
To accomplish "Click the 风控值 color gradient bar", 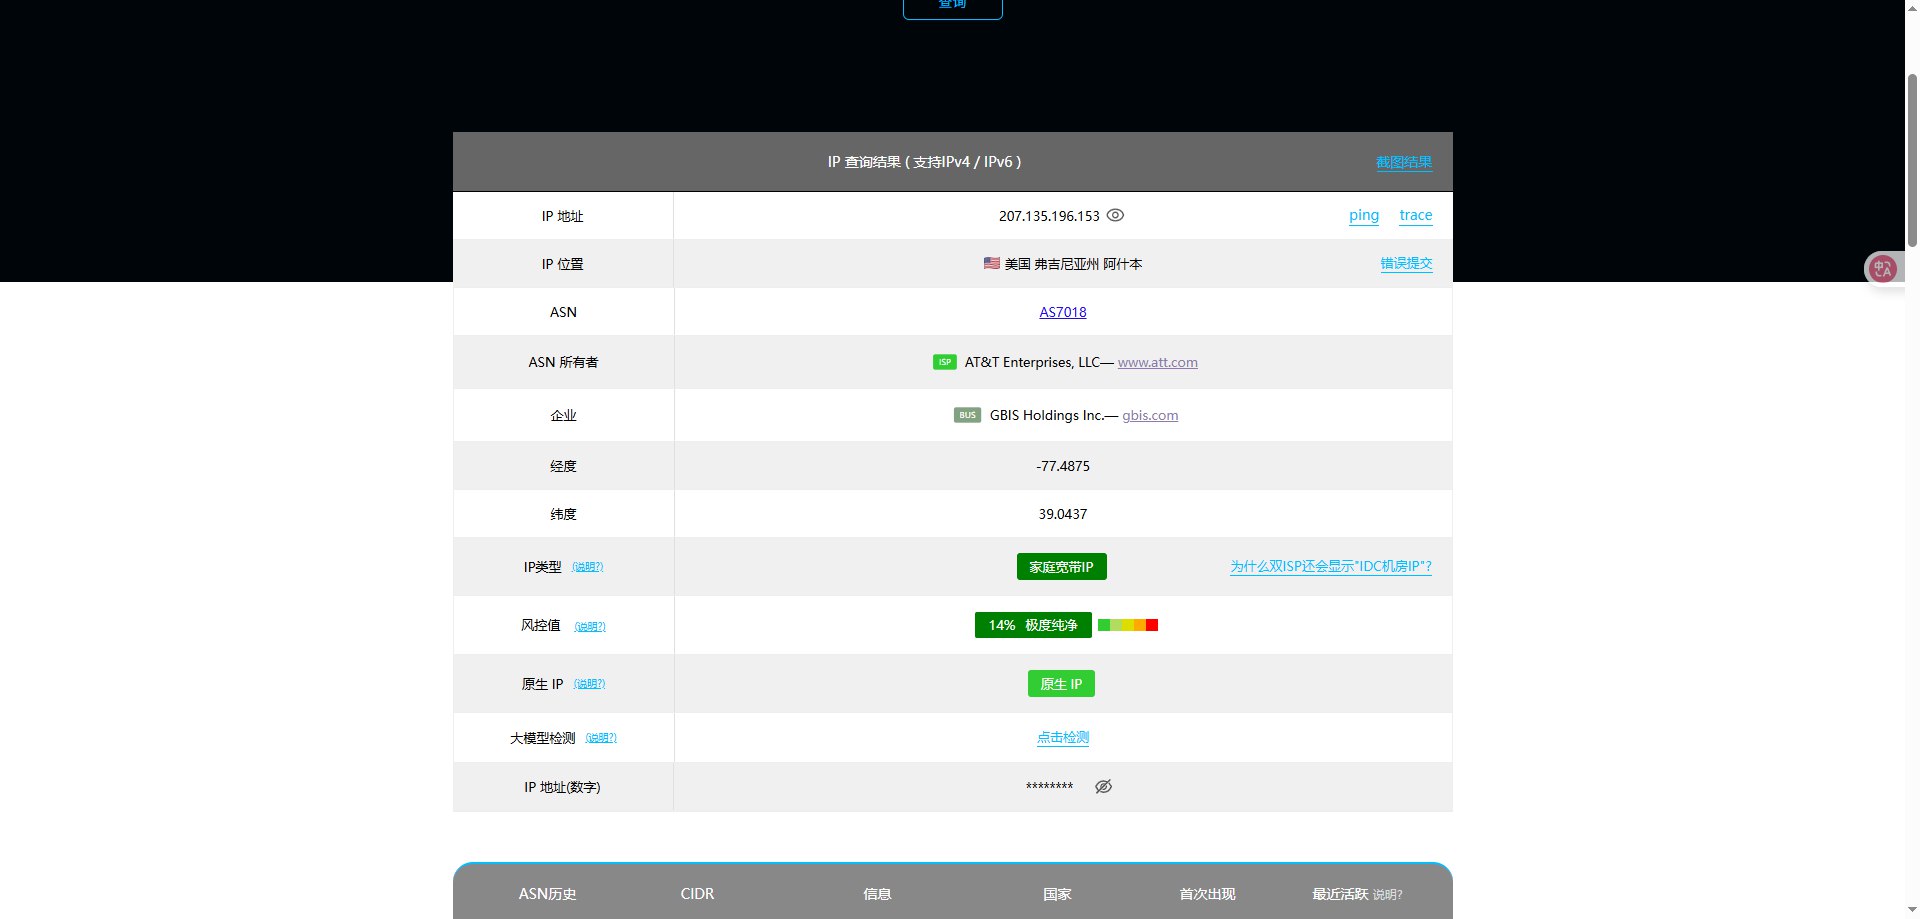I will (1127, 625).
